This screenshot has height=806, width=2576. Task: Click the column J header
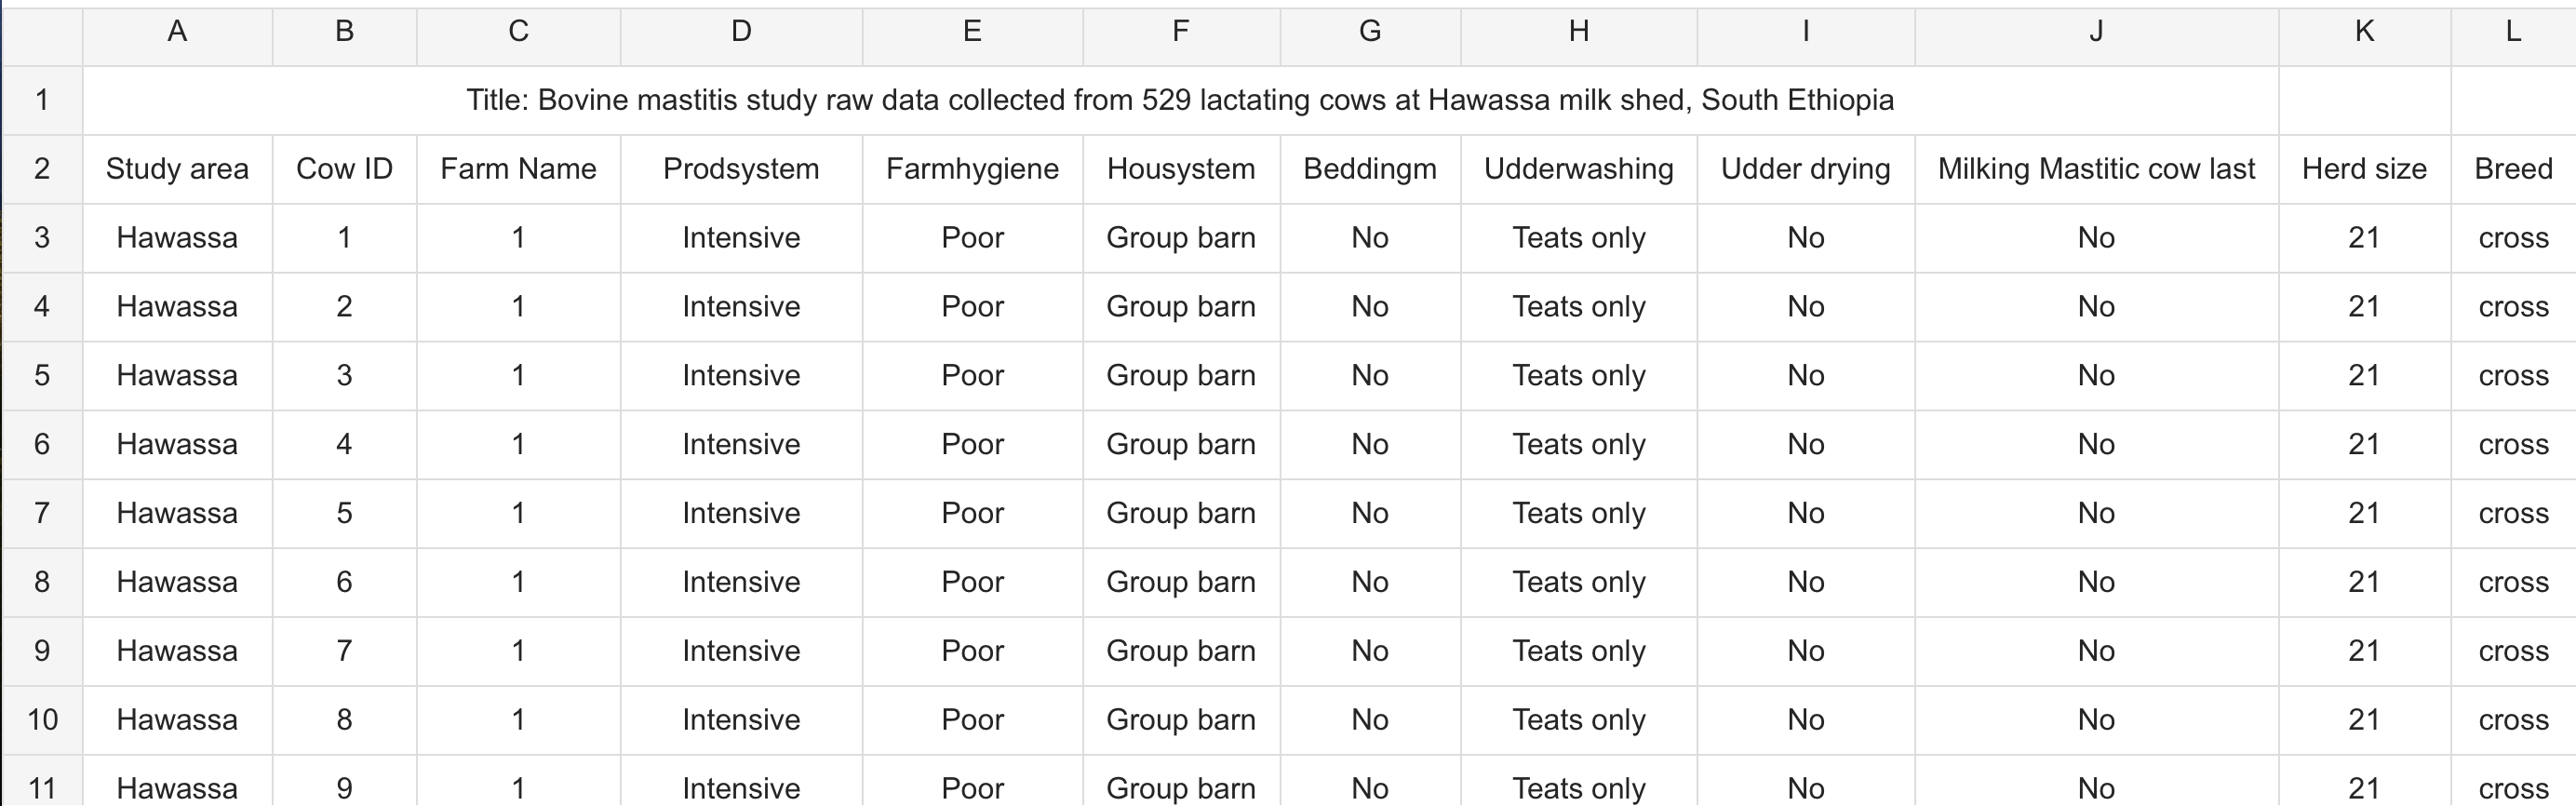click(2096, 32)
